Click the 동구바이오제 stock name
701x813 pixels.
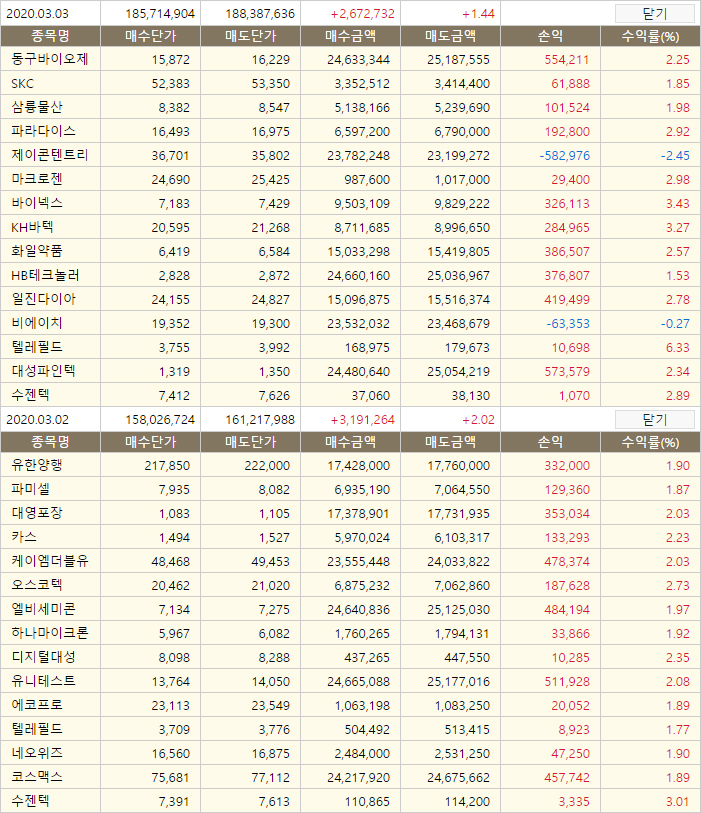50,59
